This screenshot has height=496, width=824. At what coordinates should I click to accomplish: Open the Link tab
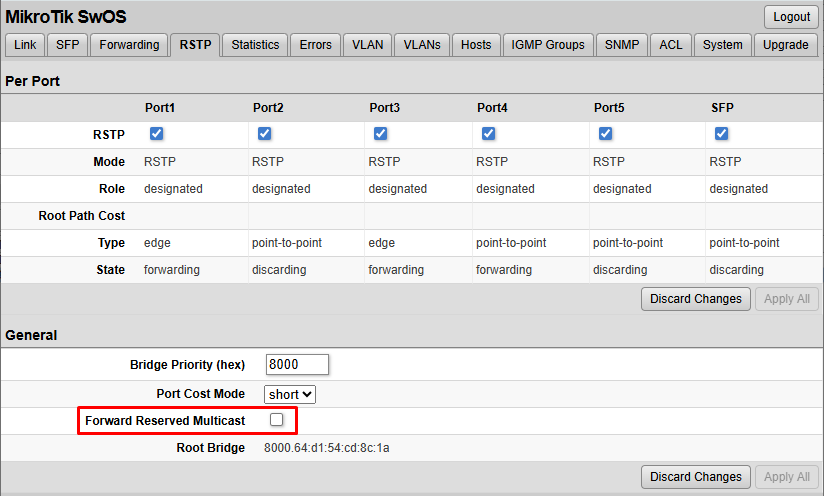[x=25, y=45]
